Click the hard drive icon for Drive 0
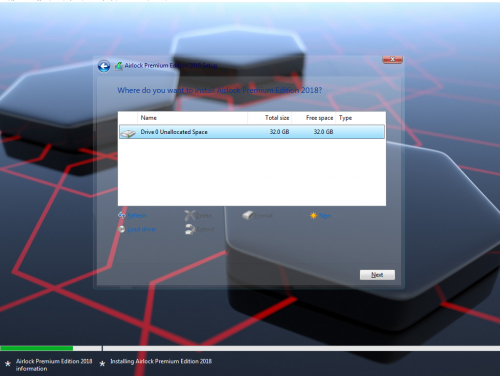 tap(128, 133)
